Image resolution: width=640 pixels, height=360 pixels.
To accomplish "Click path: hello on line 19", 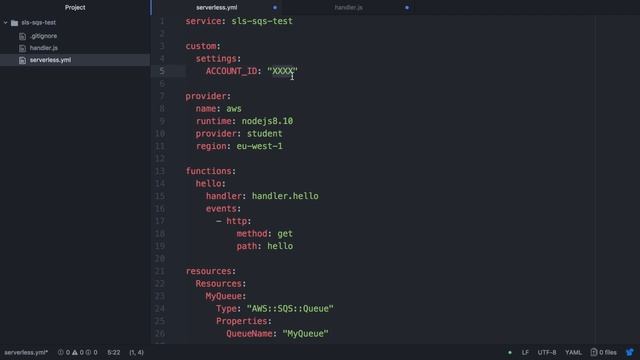I will [x=264, y=246].
